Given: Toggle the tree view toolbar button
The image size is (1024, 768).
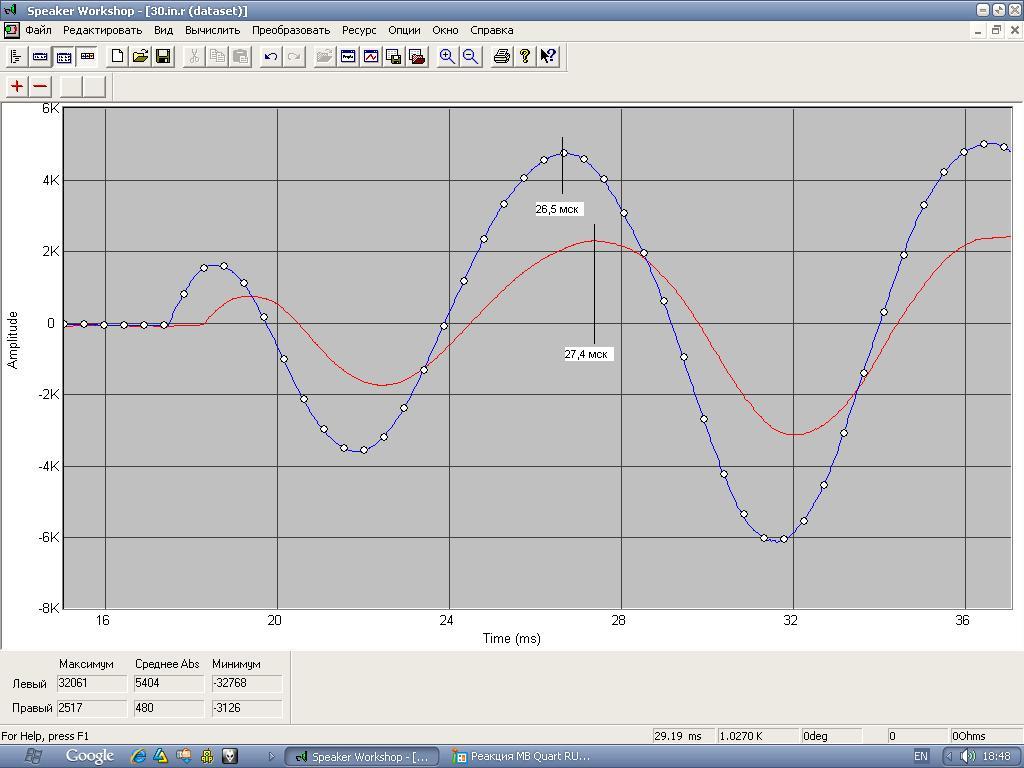Looking at the screenshot, I should (x=16, y=57).
